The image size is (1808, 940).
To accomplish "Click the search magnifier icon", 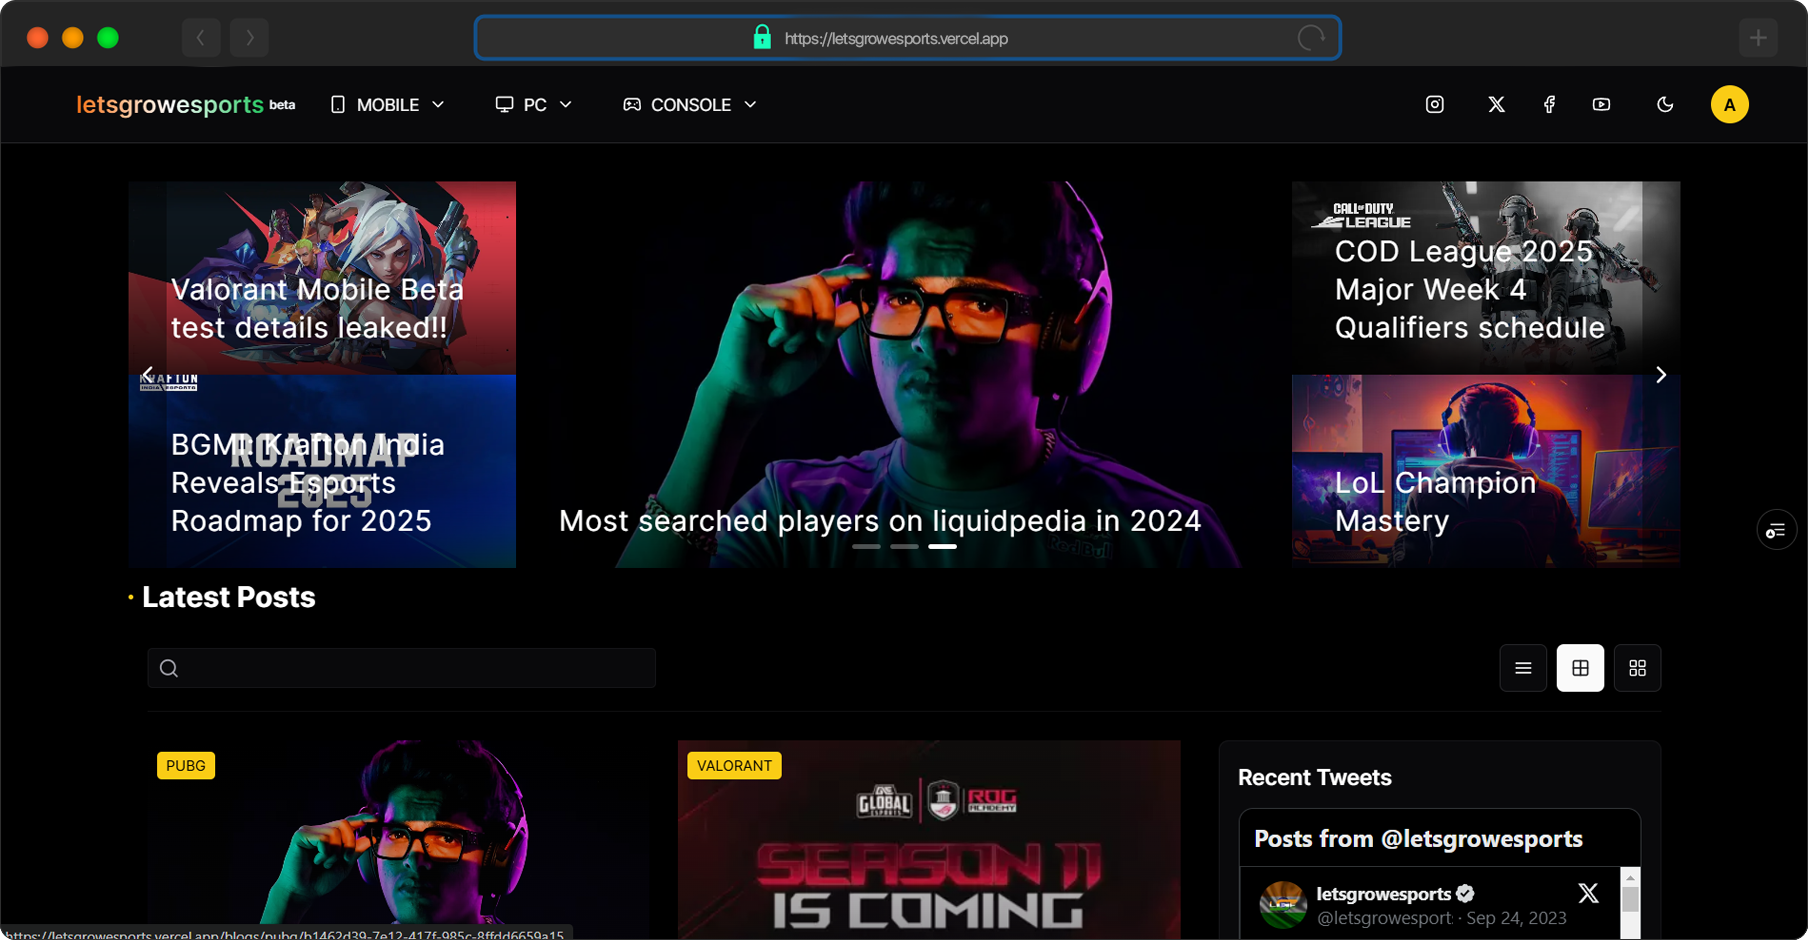I will 169,668.
